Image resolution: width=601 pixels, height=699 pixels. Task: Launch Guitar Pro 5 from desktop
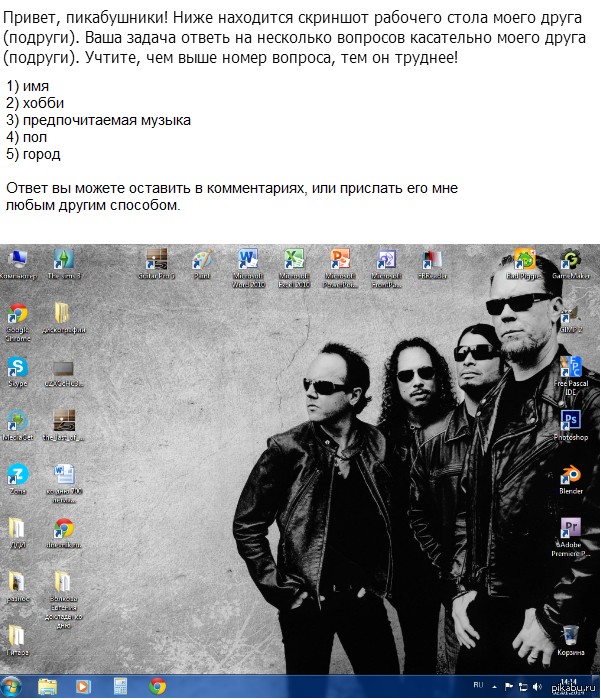point(156,260)
